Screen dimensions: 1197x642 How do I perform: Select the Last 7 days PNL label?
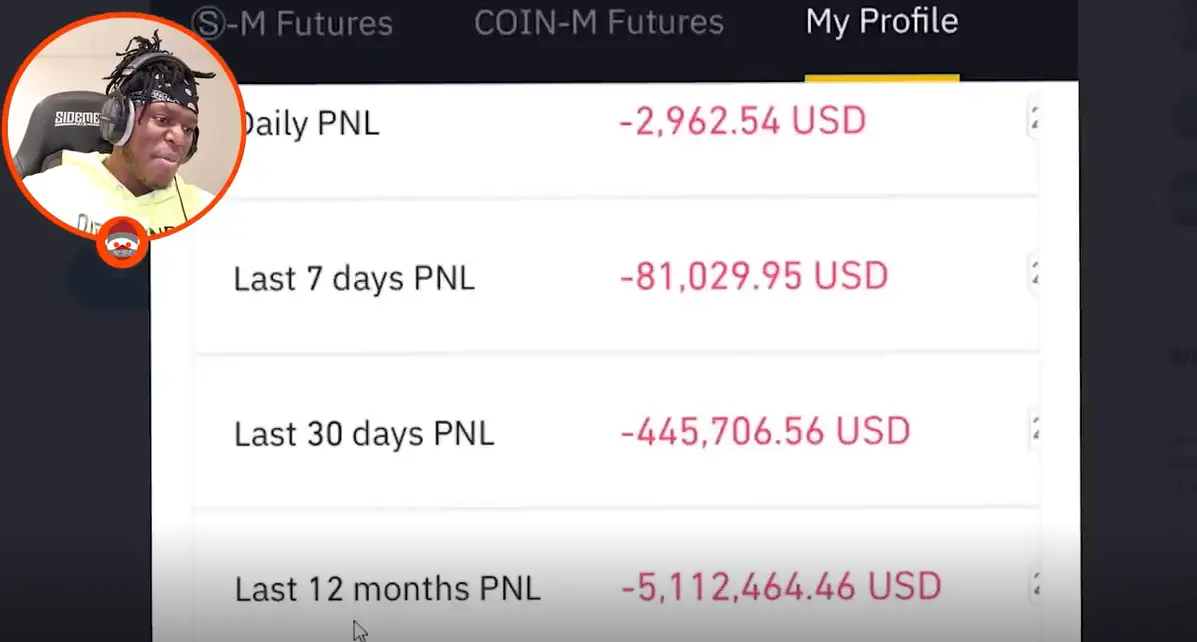click(x=354, y=278)
